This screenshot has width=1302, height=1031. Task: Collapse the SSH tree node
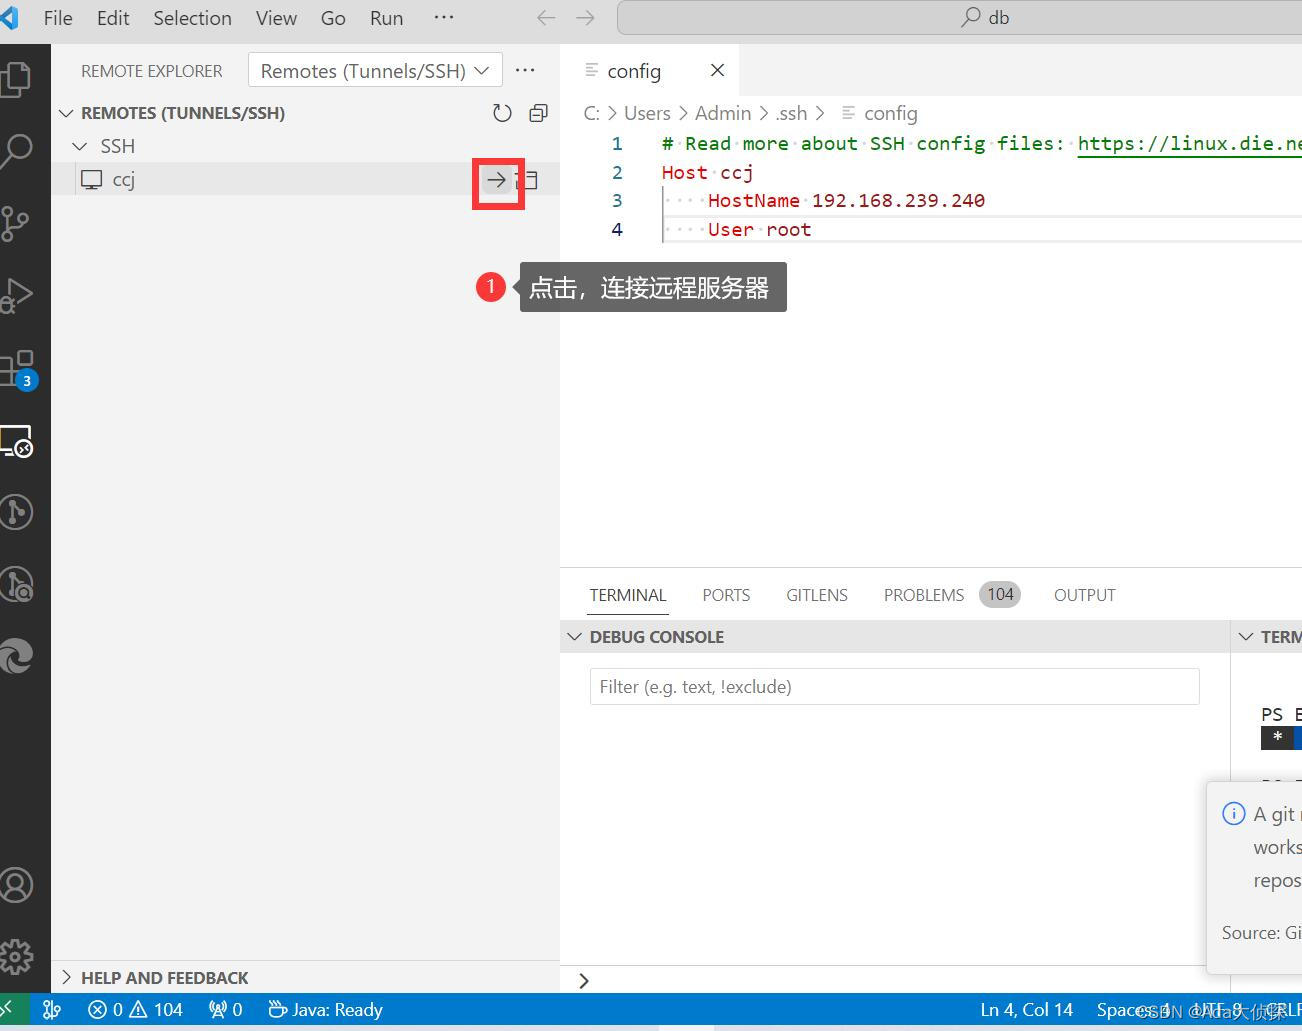tap(80, 146)
